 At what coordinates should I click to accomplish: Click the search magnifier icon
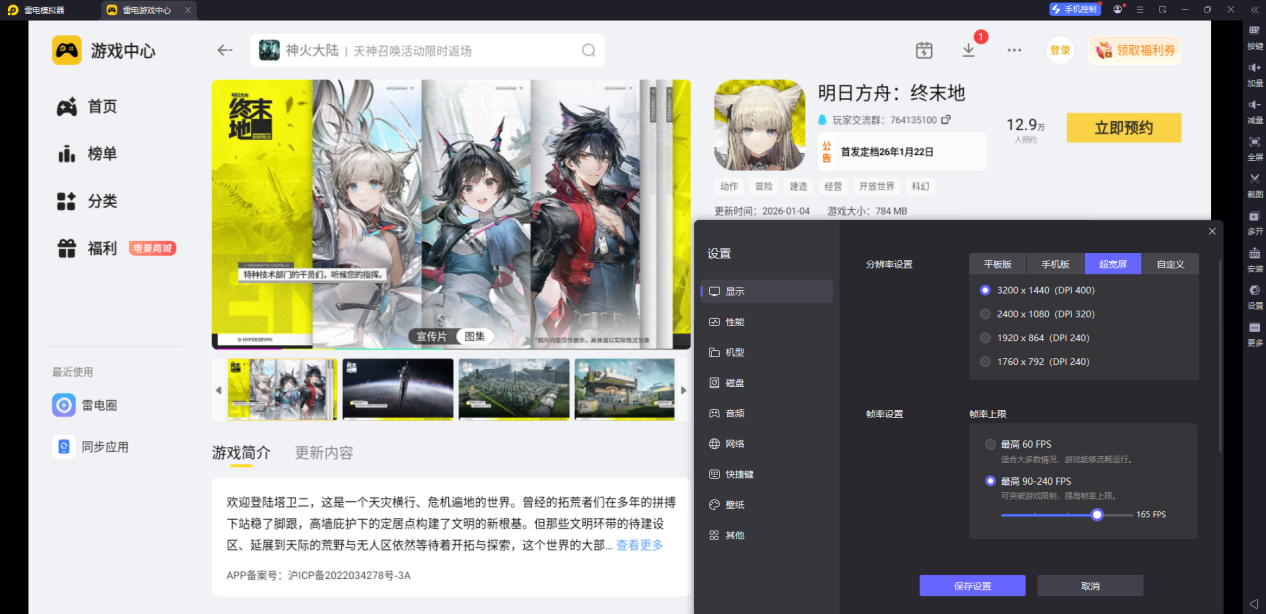click(x=589, y=50)
